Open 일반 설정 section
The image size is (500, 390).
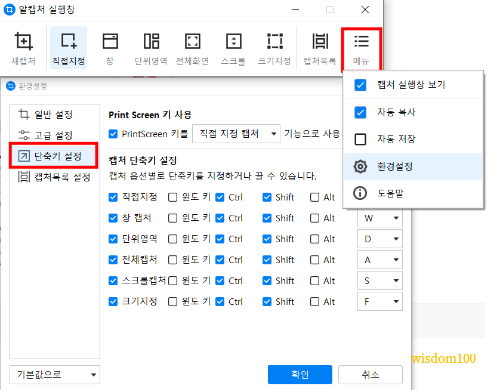[46, 114]
